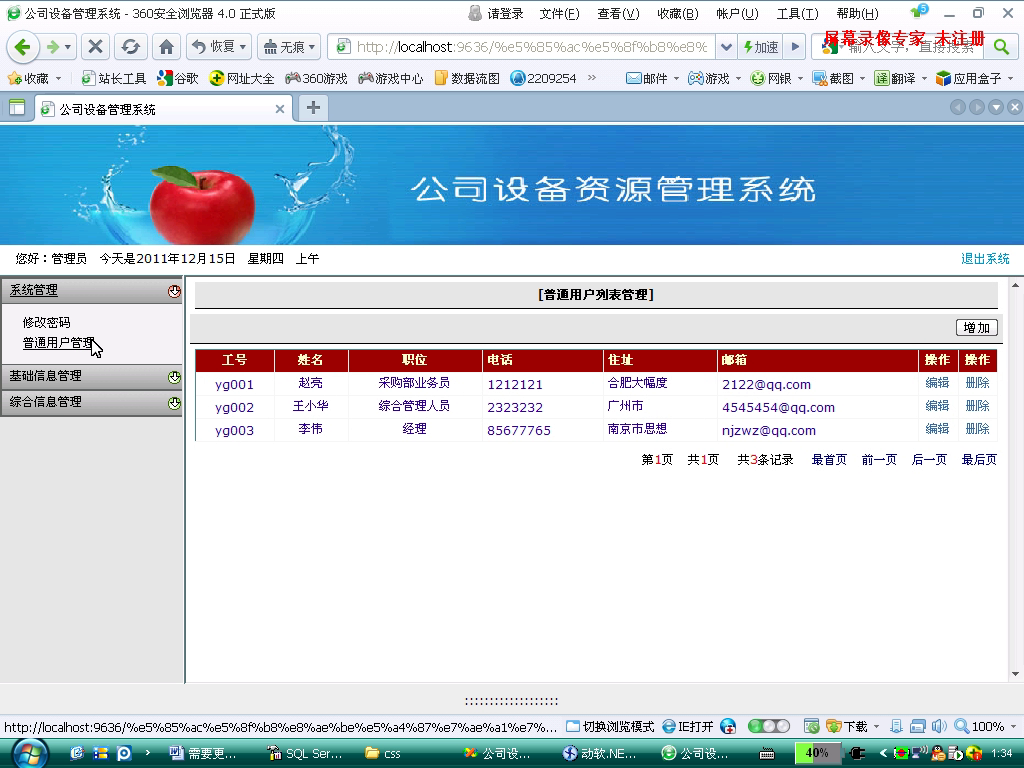Image resolution: width=1024 pixels, height=768 pixels.
Task: Open the 工具(T) menu
Action: pyautogui.click(x=797, y=14)
